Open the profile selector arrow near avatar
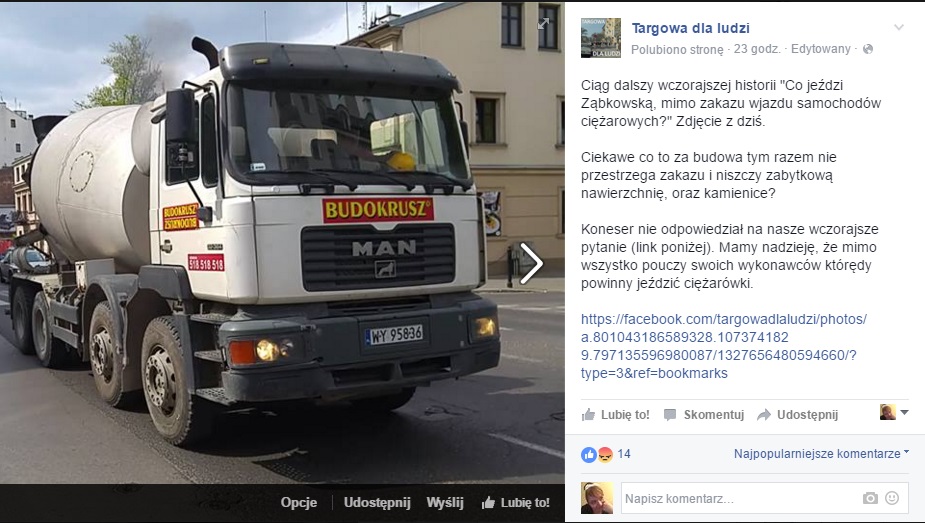Screen dimensions: 925x523 click(904, 412)
